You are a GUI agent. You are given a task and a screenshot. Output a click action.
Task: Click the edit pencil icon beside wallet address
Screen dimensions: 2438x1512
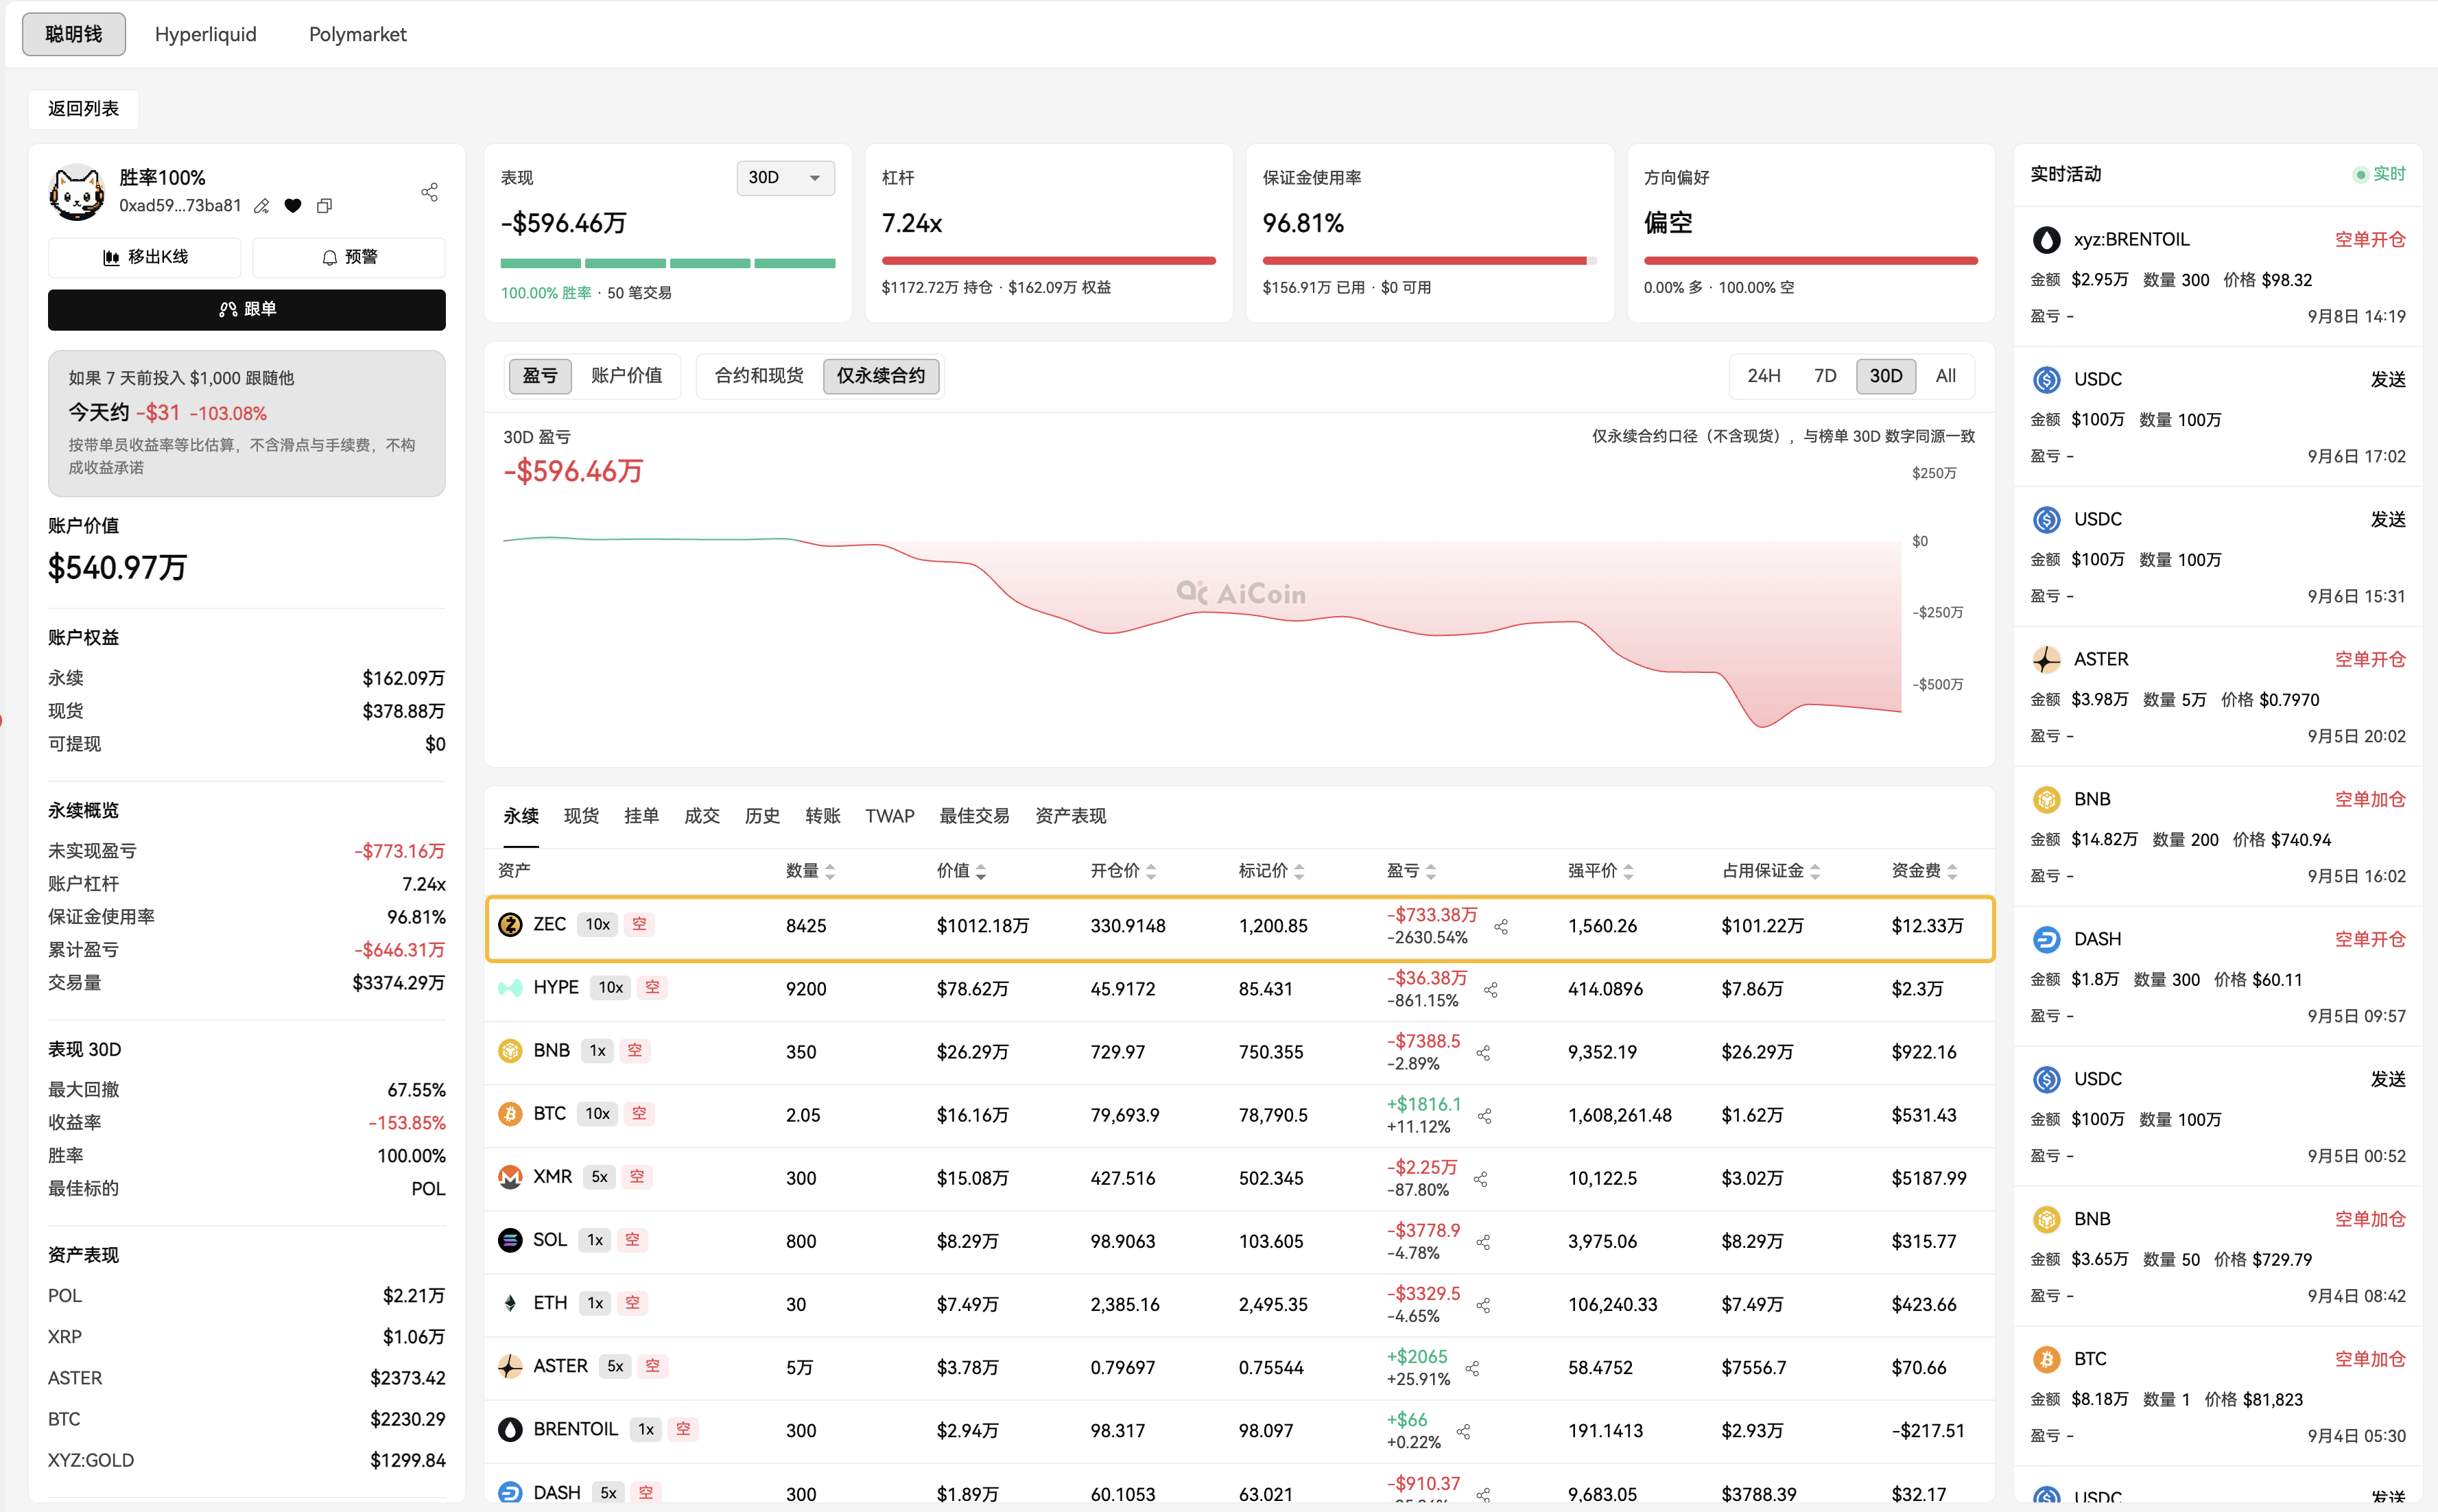pos(262,206)
